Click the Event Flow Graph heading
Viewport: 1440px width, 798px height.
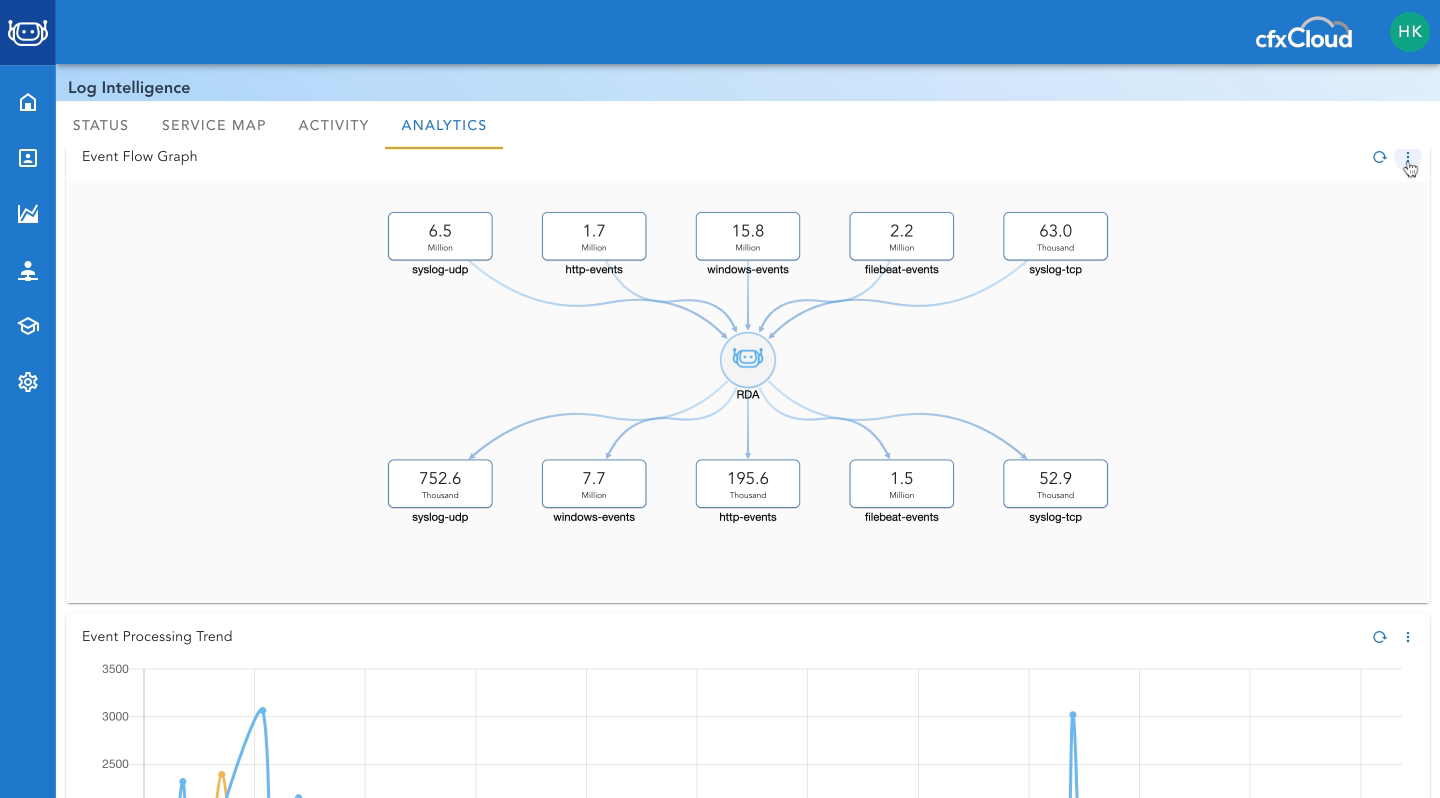point(140,156)
